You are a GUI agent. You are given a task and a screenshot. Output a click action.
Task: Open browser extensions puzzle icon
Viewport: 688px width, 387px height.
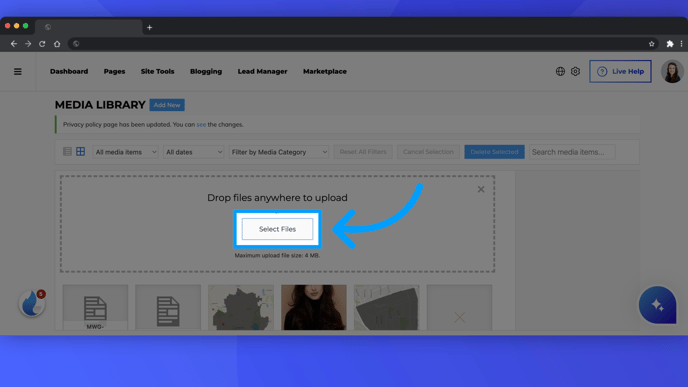pyautogui.click(x=670, y=44)
